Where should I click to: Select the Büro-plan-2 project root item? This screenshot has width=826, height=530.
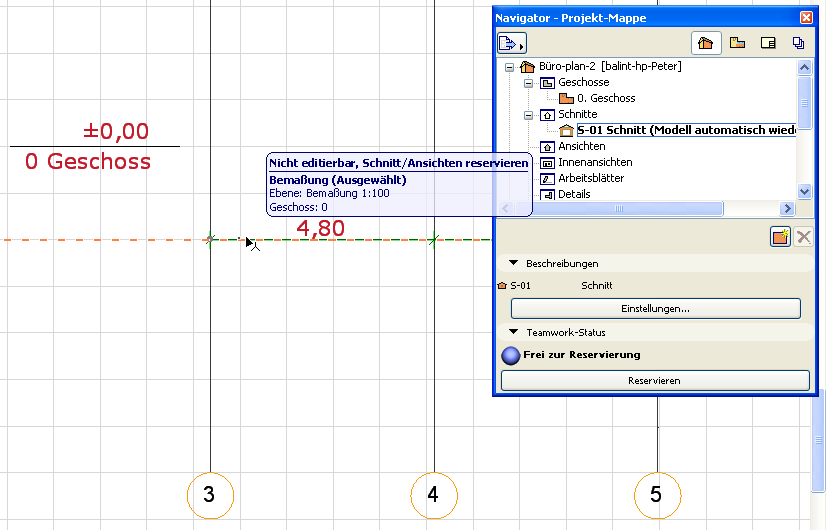coord(610,66)
